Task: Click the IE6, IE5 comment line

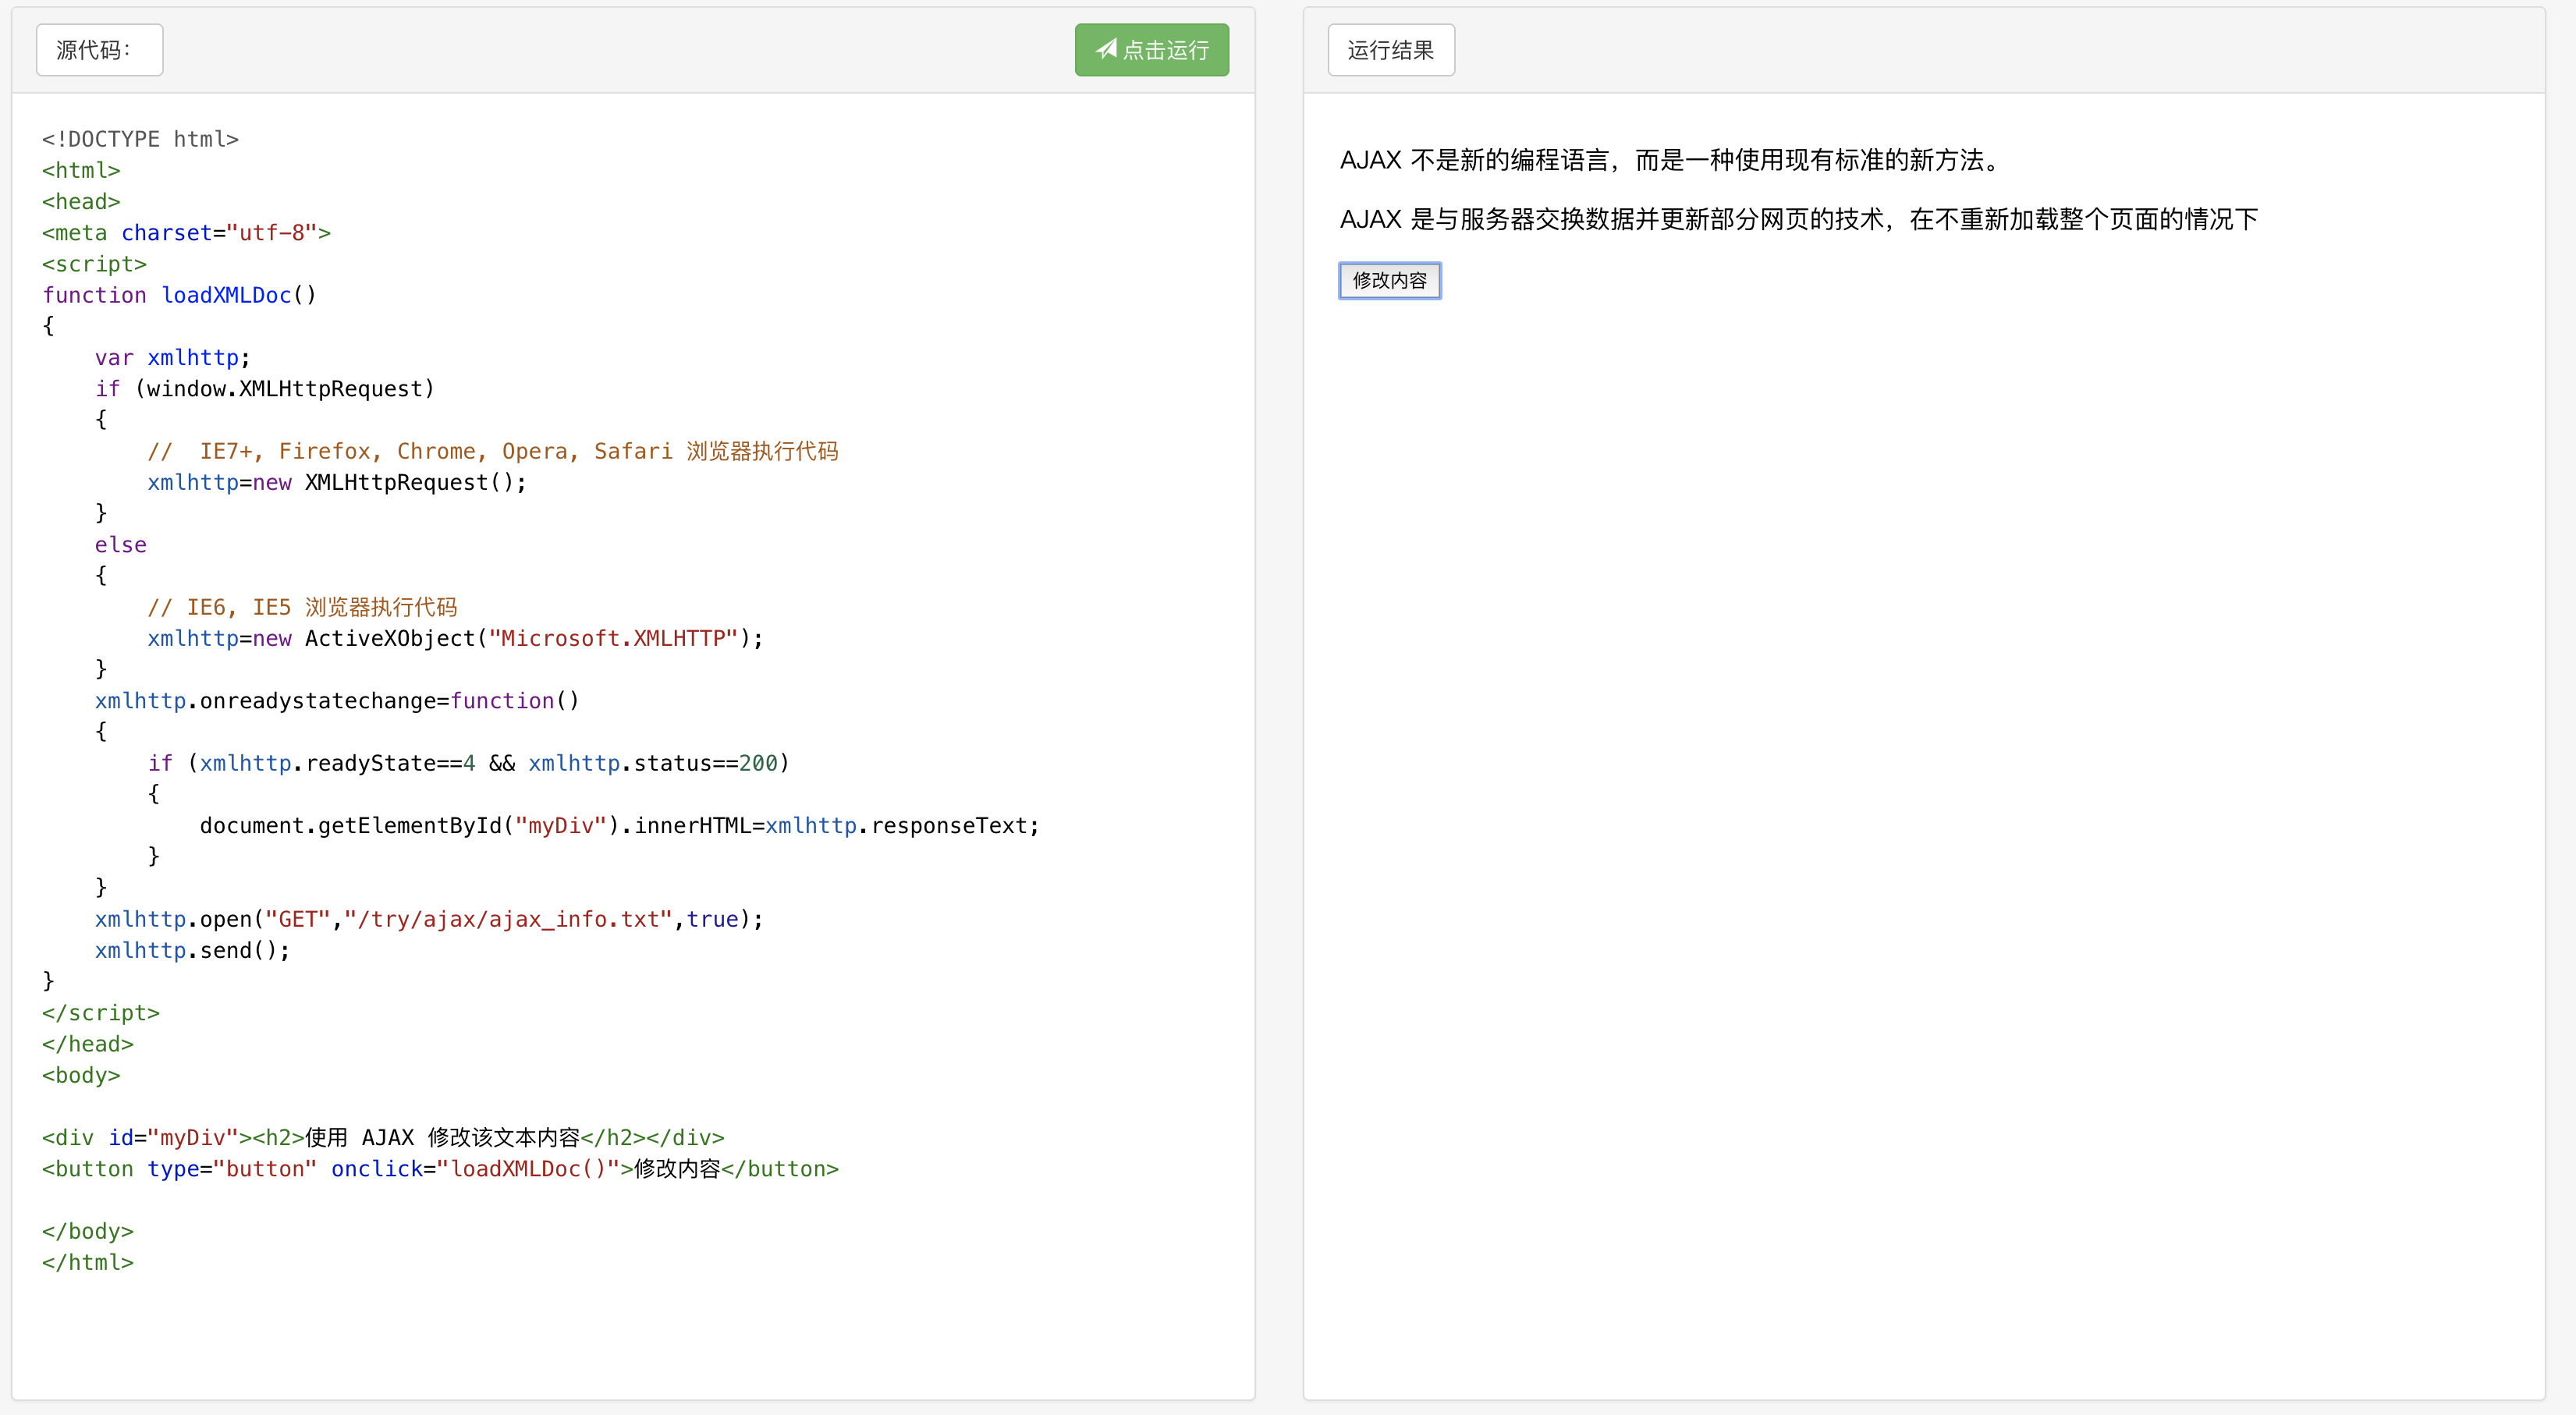Action: tap(302, 607)
